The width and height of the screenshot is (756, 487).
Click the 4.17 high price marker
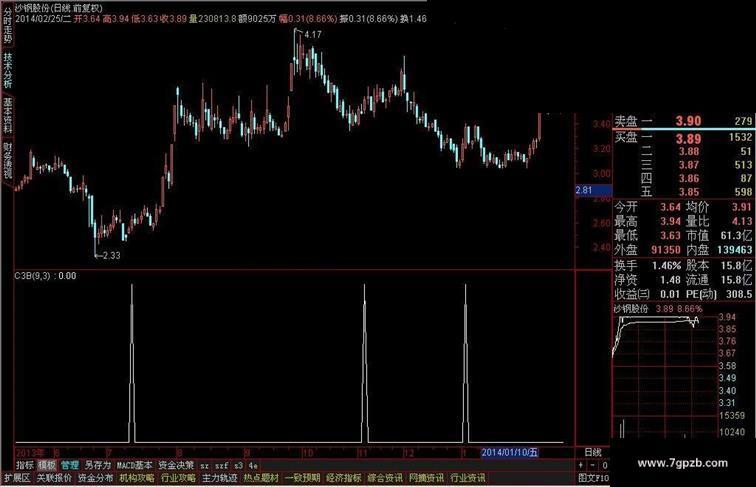[x=313, y=35]
